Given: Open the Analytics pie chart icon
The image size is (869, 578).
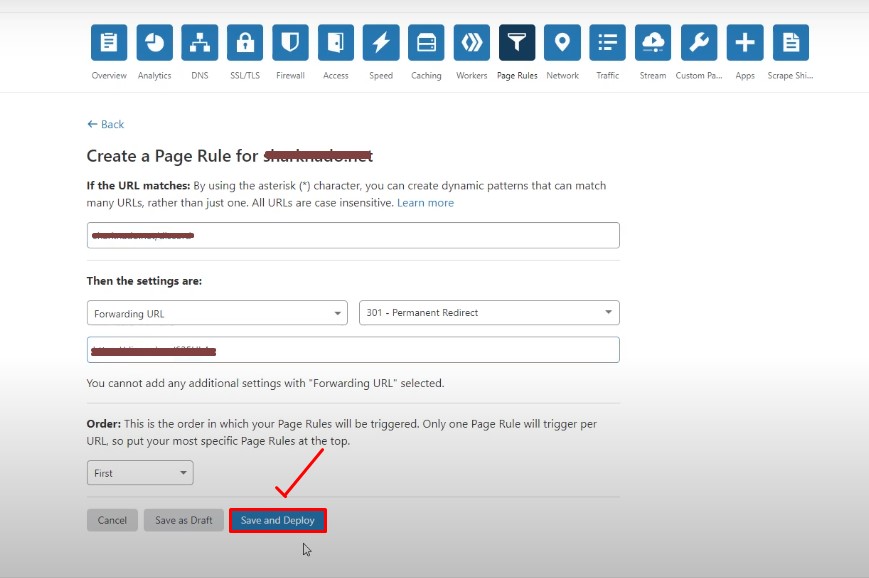Looking at the screenshot, I should pyautogui.click(x=155, y=43).
